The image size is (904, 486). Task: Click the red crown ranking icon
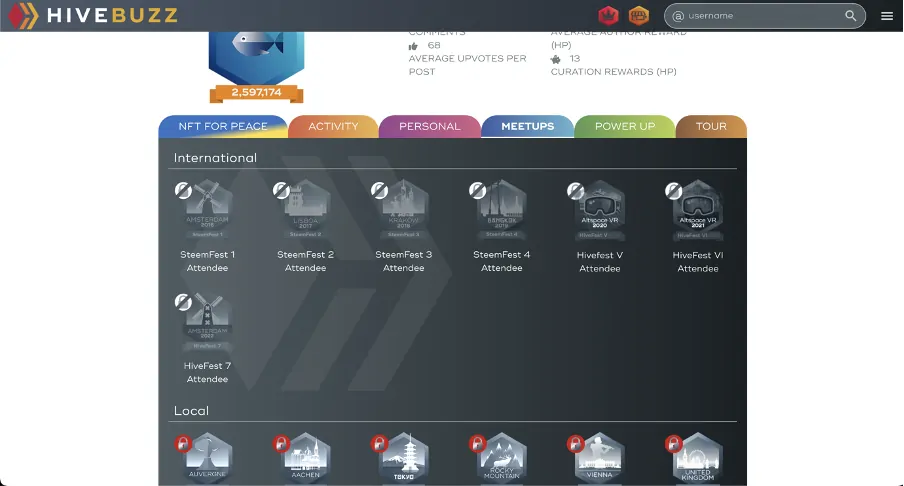tap(608, 16)
